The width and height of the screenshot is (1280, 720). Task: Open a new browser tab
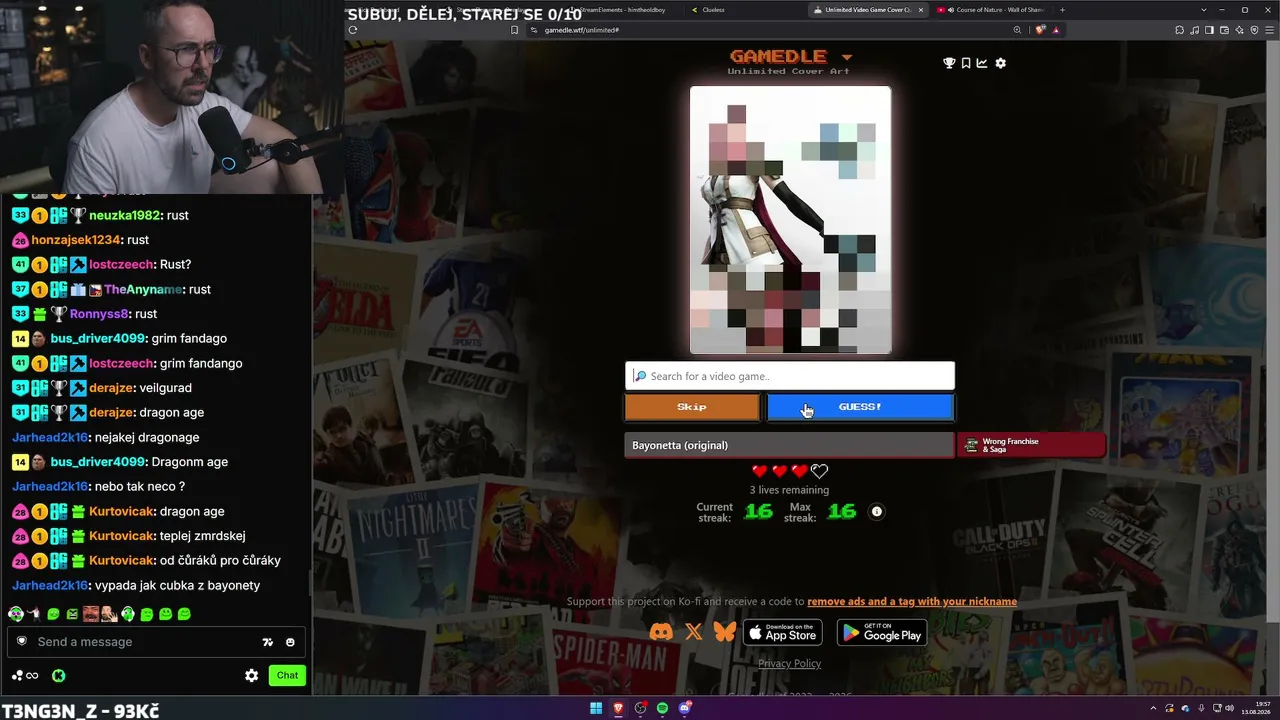pos(1062,10)
